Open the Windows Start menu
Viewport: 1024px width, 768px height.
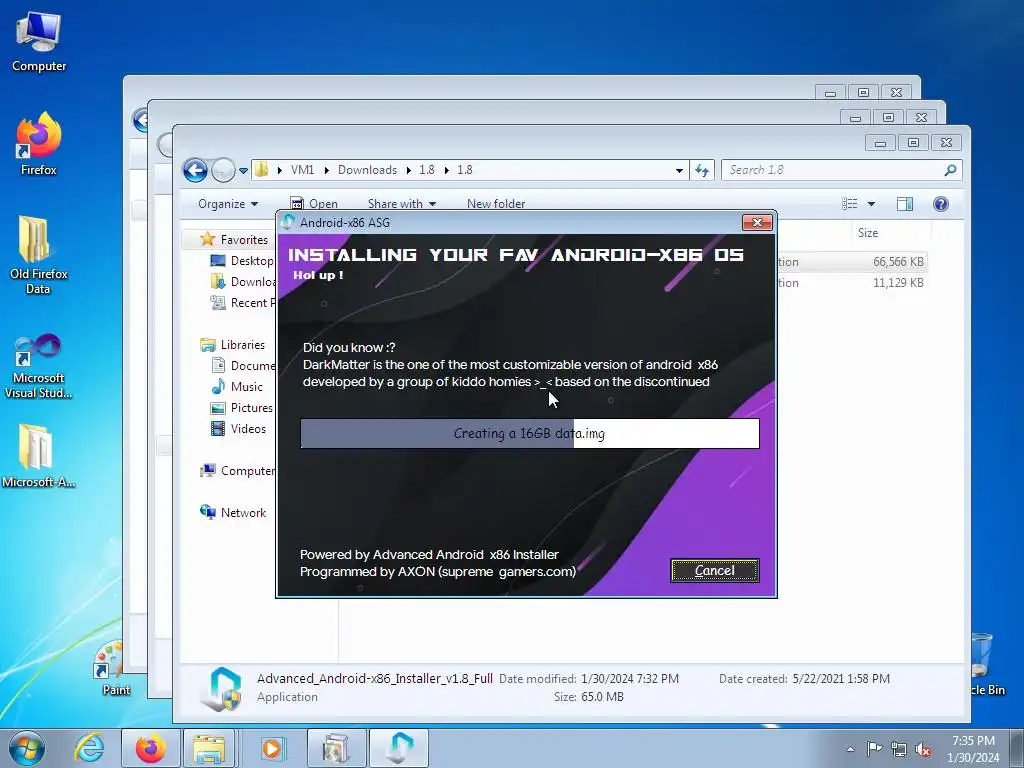click(x=26, y=748)
